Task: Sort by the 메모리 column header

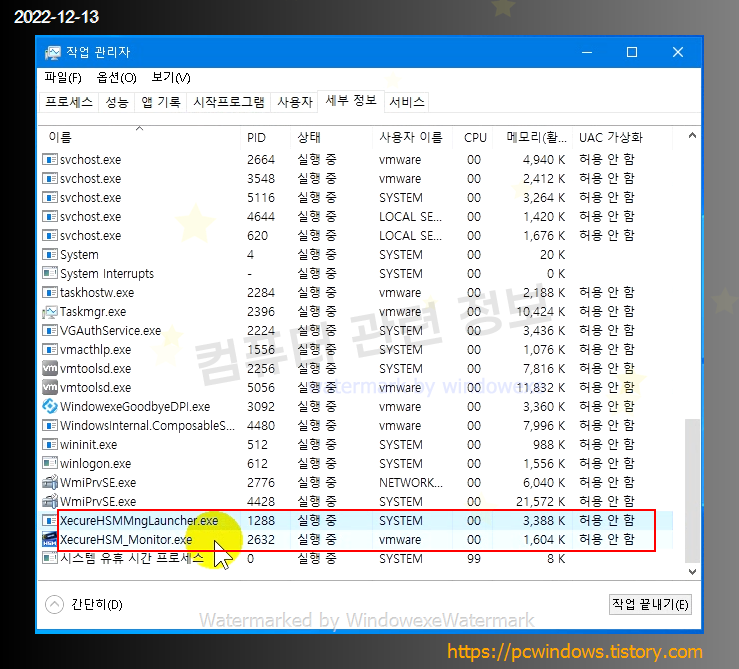Action: [533, 137]
